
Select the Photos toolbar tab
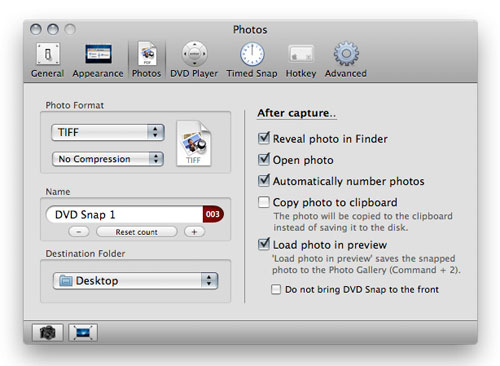click(x=147, y=60)
